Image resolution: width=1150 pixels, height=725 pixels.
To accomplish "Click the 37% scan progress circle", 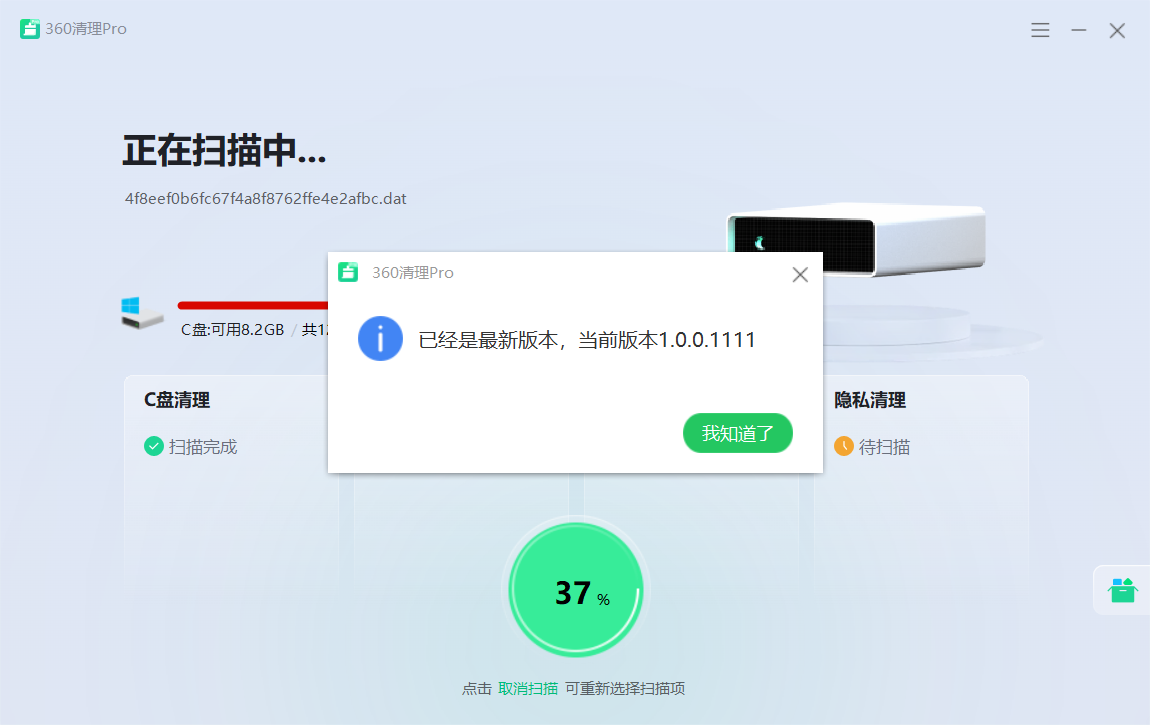I will tap(576, 590).
